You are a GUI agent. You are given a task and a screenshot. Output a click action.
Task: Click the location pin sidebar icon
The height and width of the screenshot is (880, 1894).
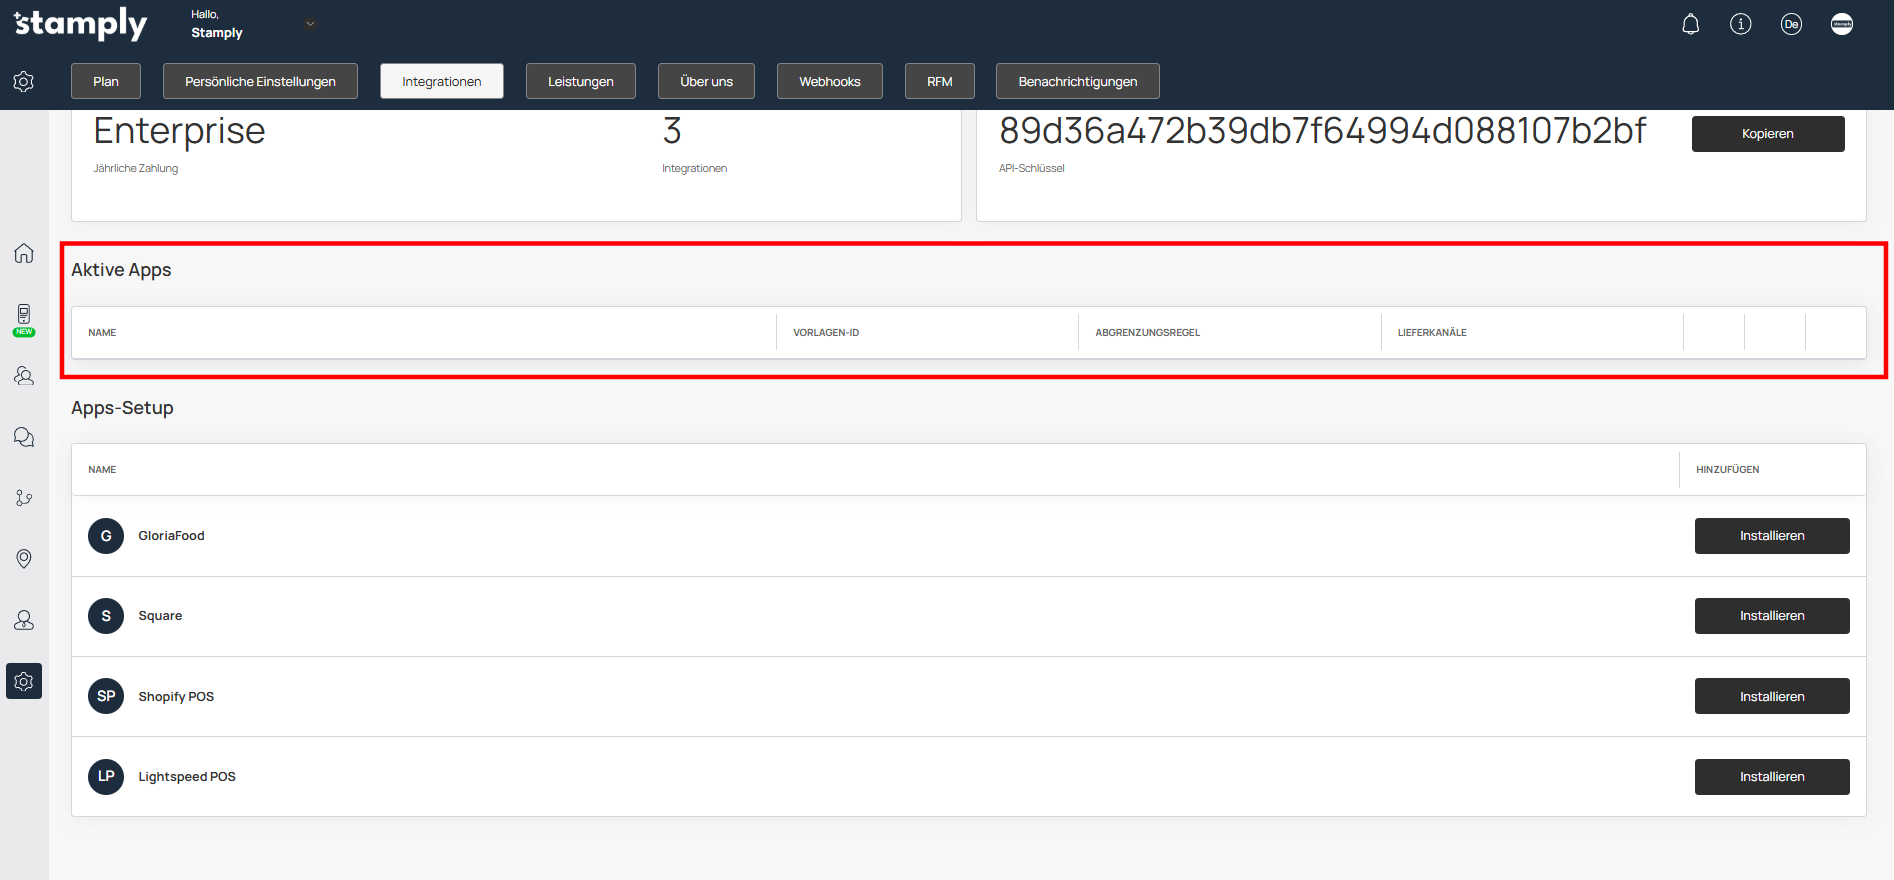click(x=24, y=558)
